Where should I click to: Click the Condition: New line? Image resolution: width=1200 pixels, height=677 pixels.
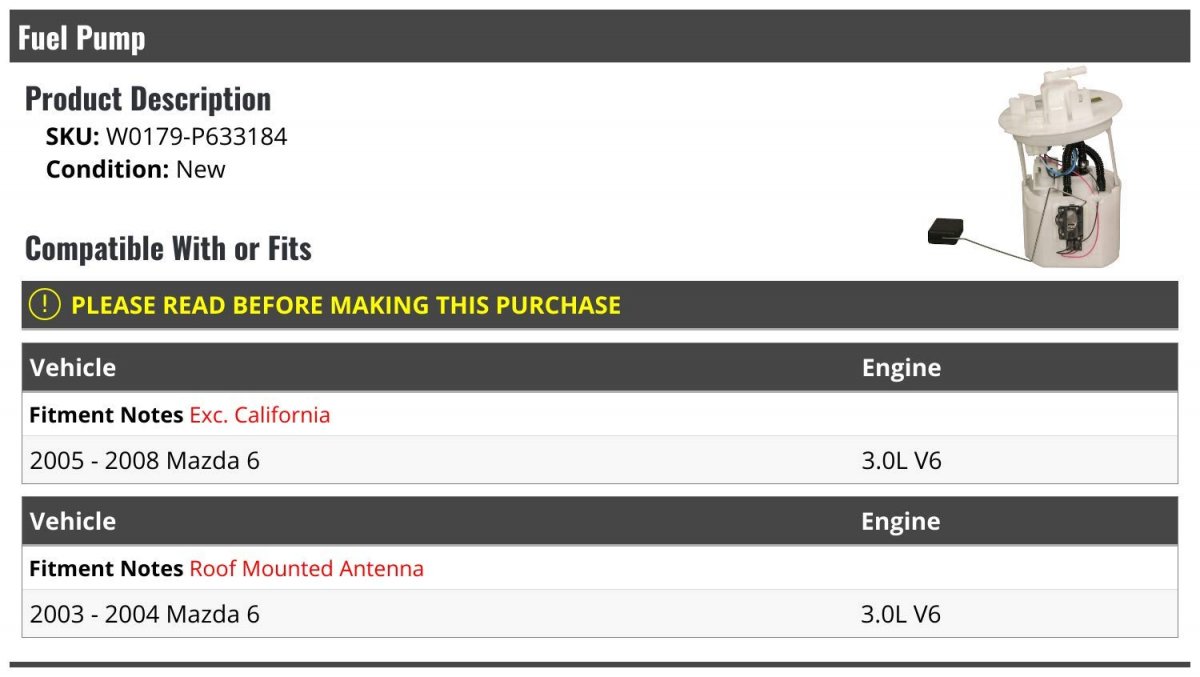pos(136,169)
